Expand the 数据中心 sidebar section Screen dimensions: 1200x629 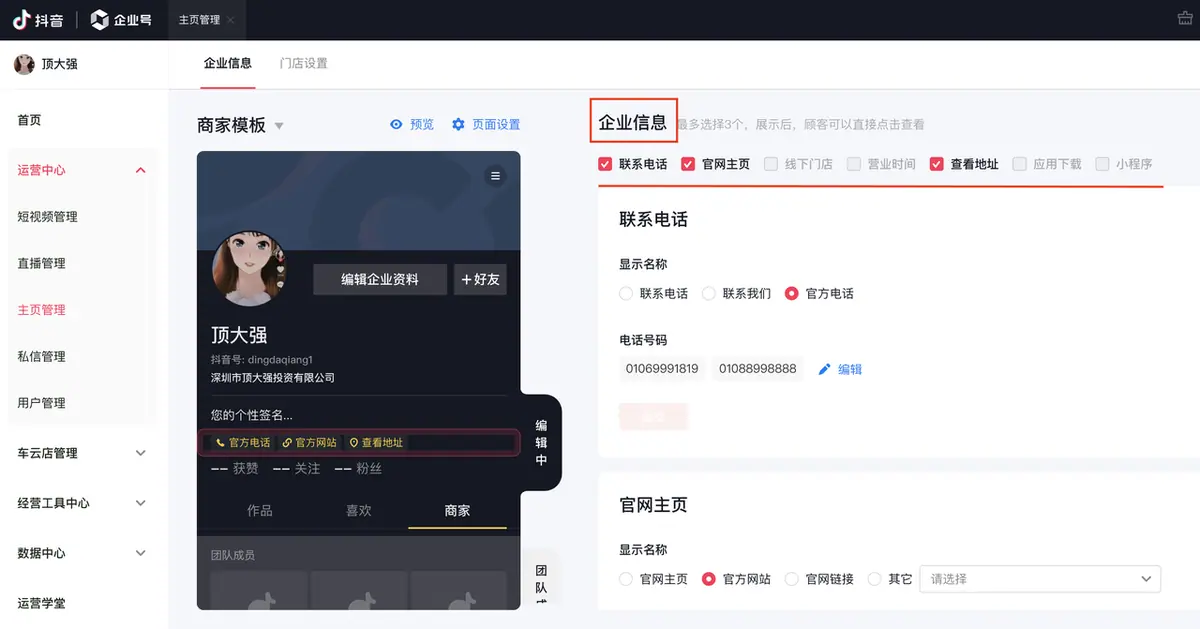140,553
